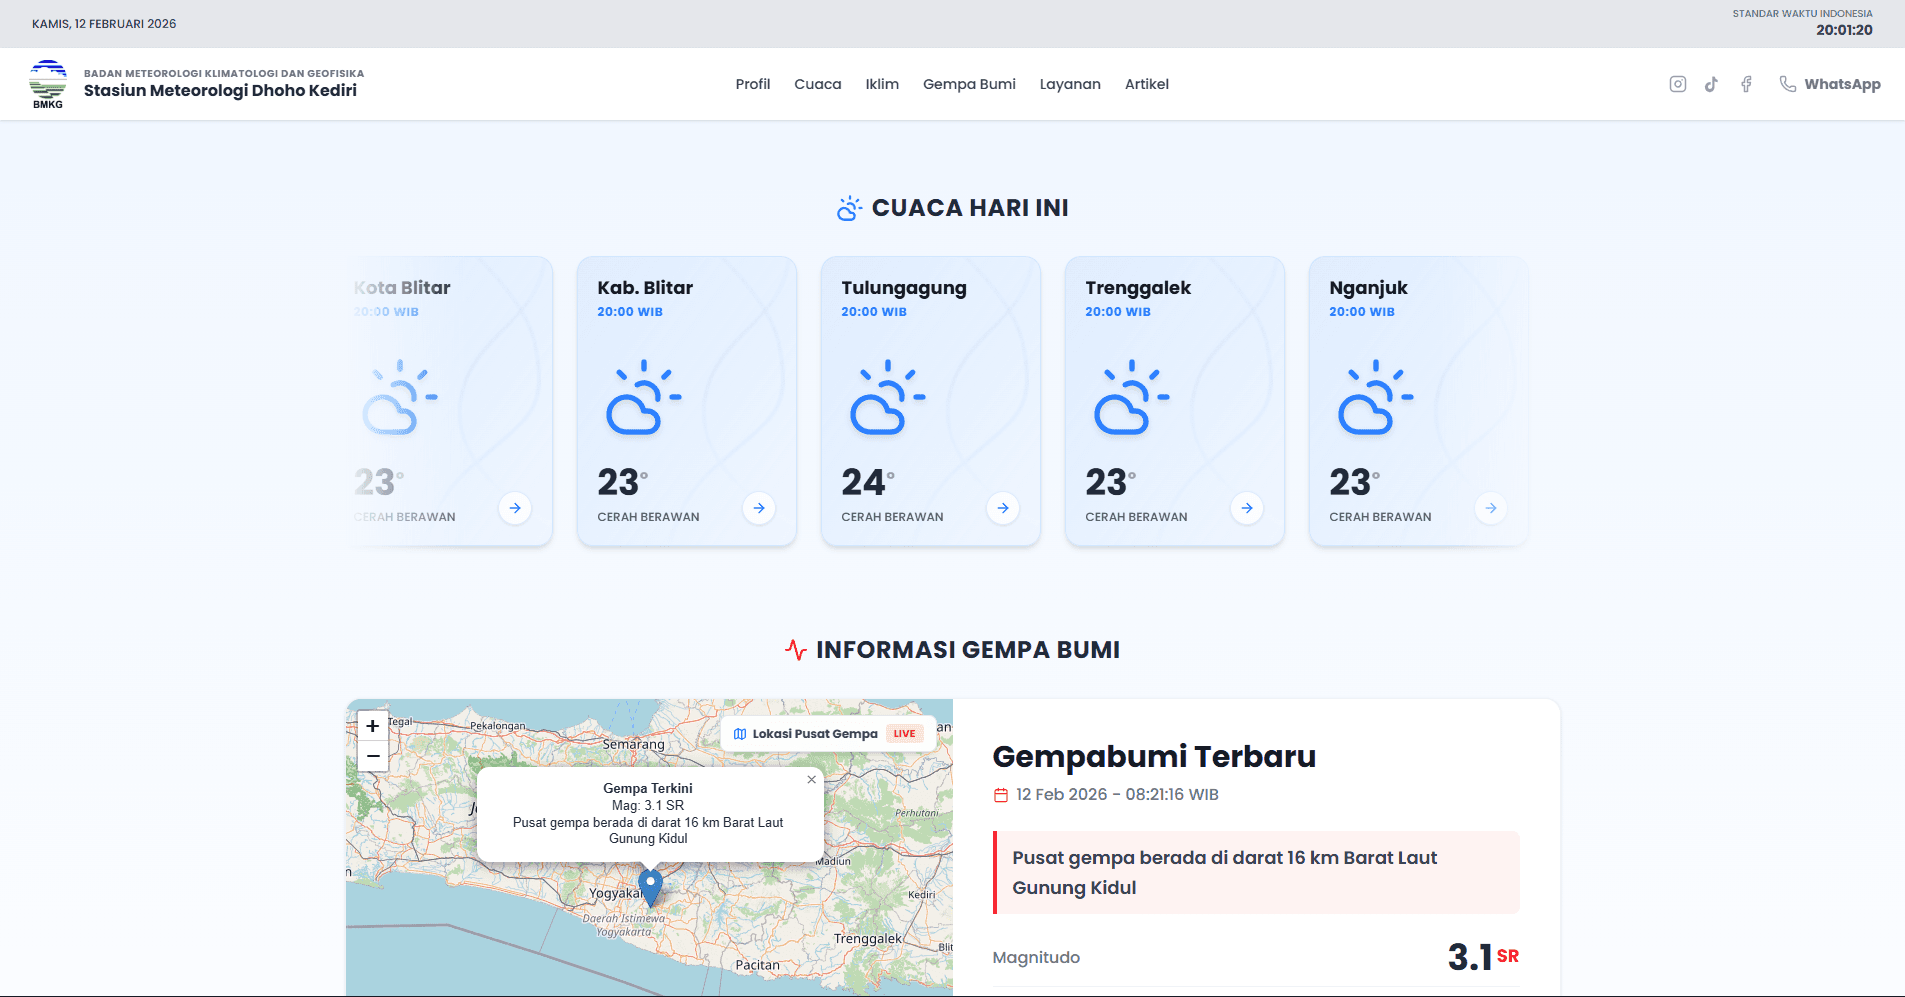Screen dimensions: 1905x997
Task: Click the BMKG logo
Action: (x=48, y=84)
